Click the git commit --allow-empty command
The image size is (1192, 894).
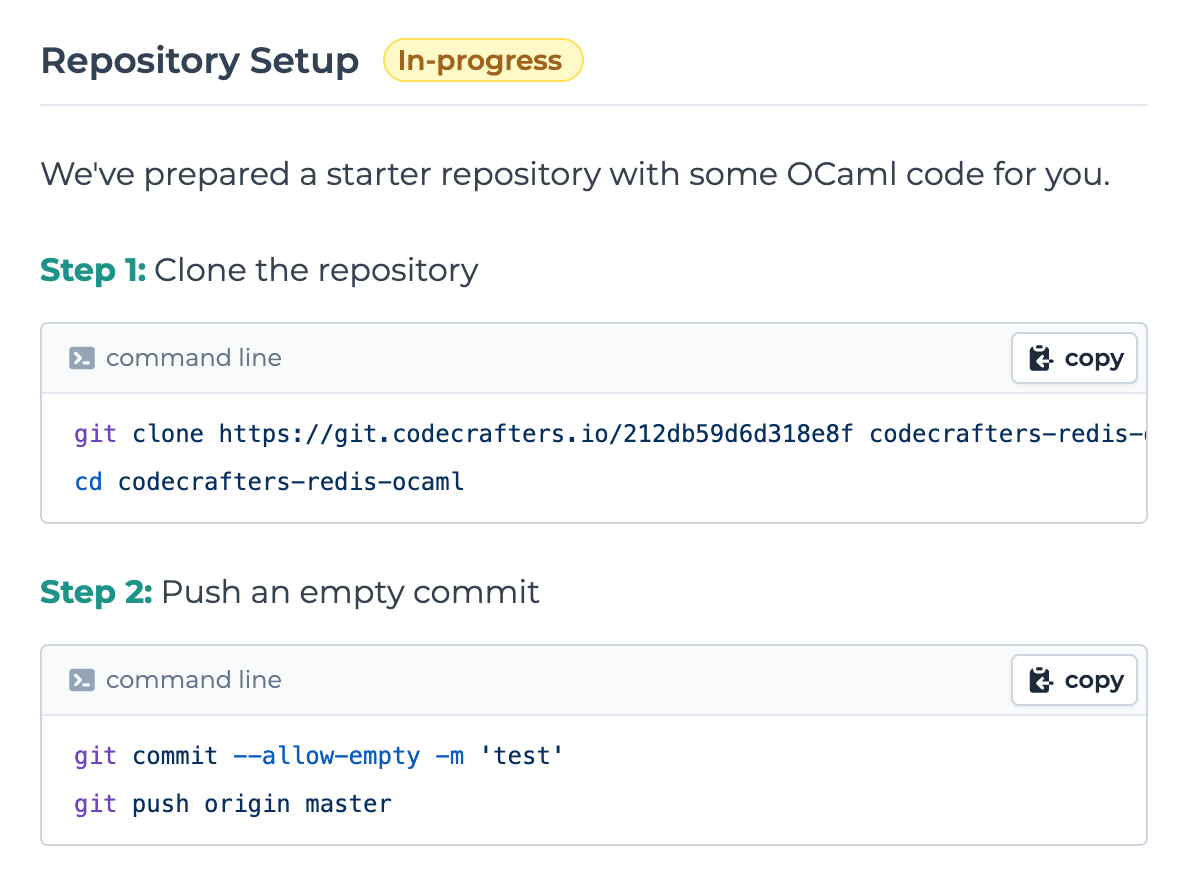[x=315, y=756]
